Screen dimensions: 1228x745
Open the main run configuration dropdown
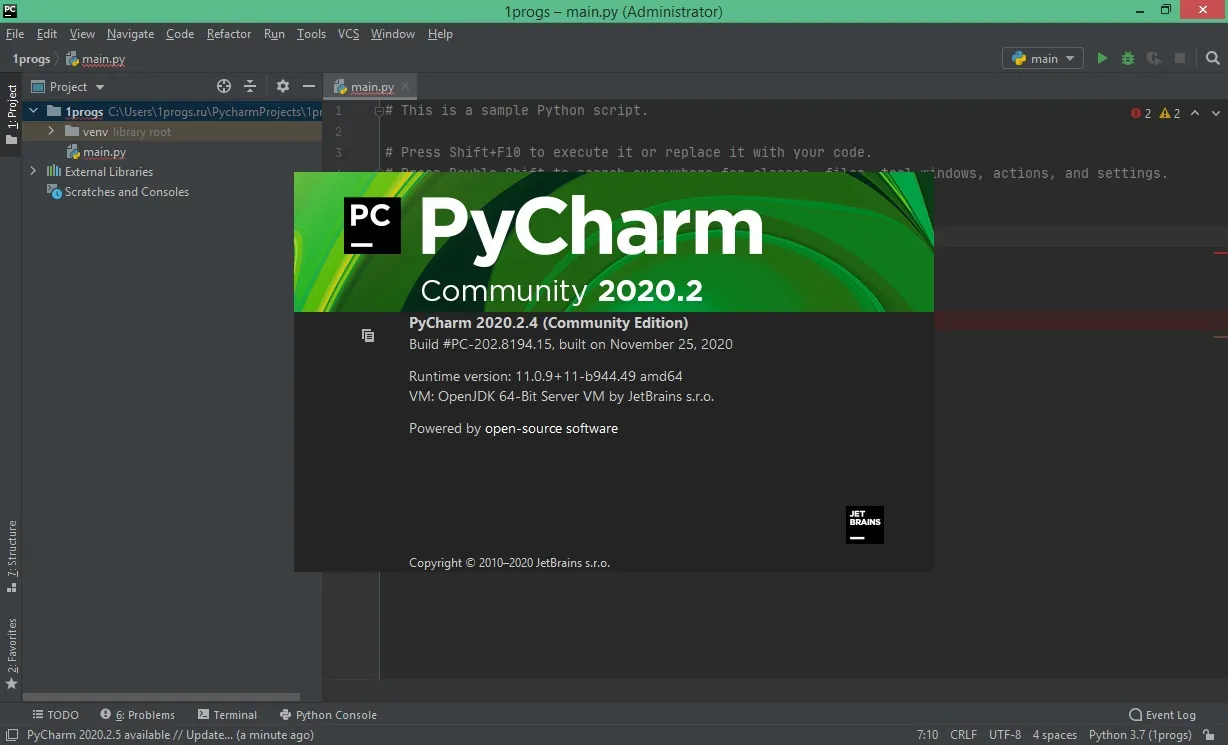point(1043,59)
